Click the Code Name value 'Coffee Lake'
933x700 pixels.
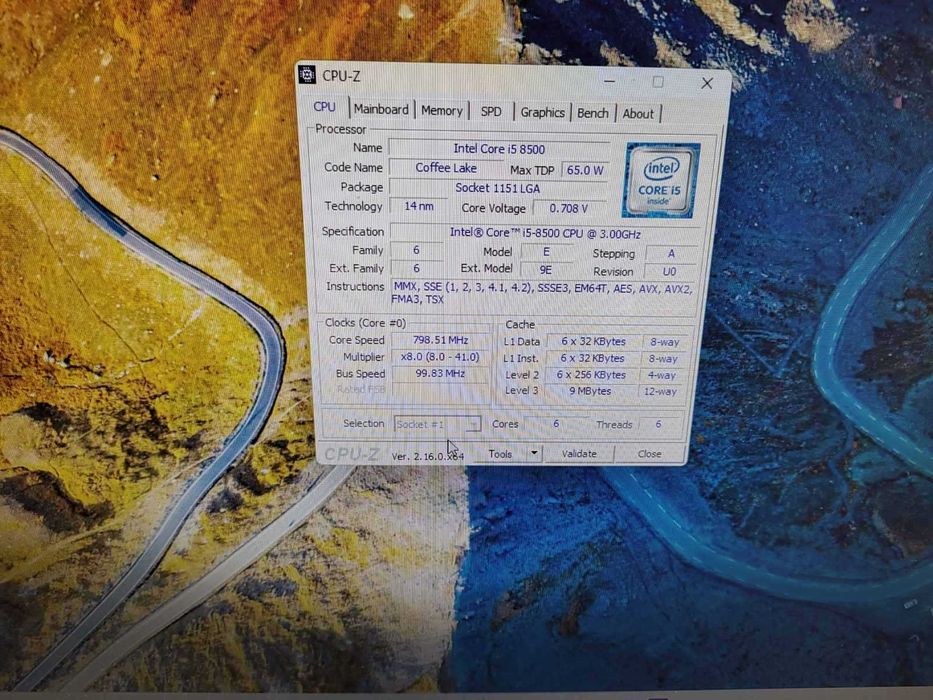click(446, 168)
